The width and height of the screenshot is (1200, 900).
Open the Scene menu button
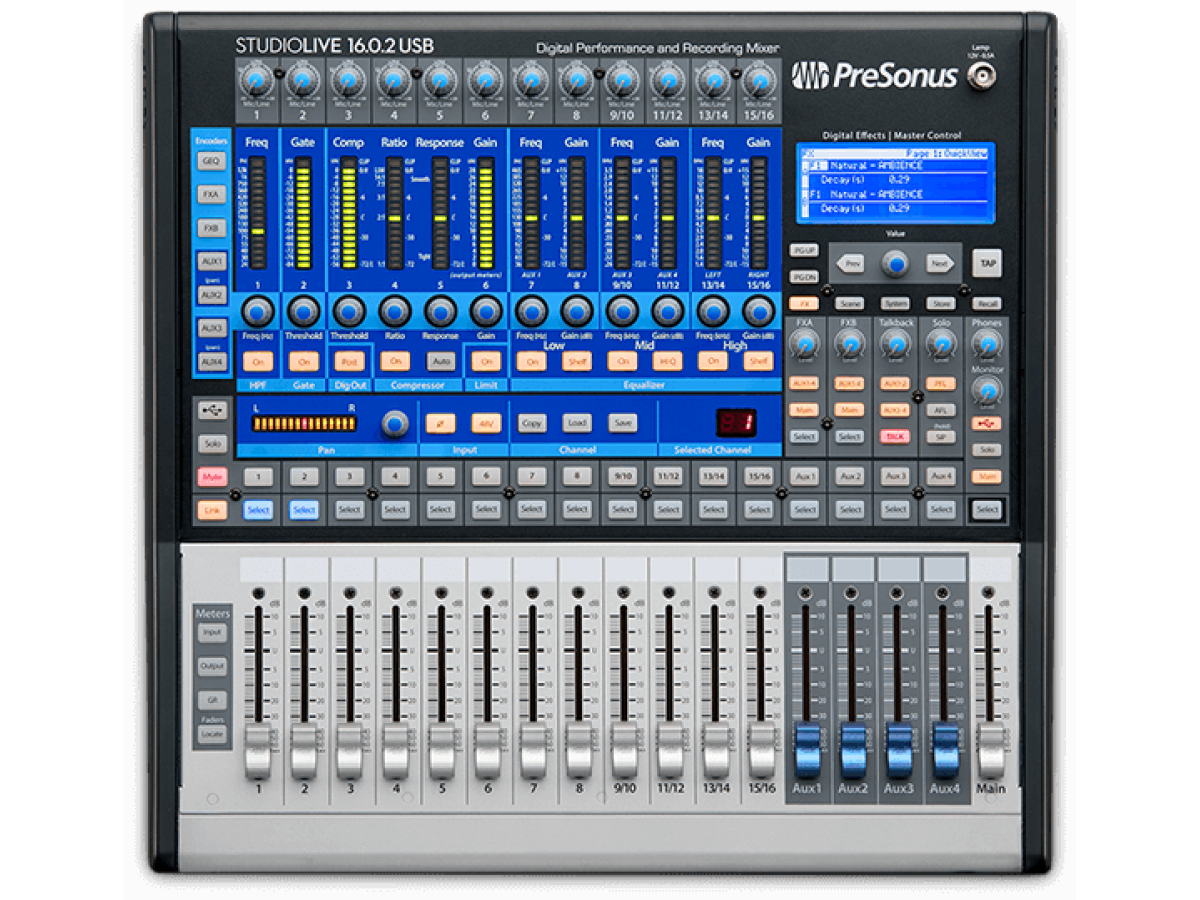pos(850,303)
